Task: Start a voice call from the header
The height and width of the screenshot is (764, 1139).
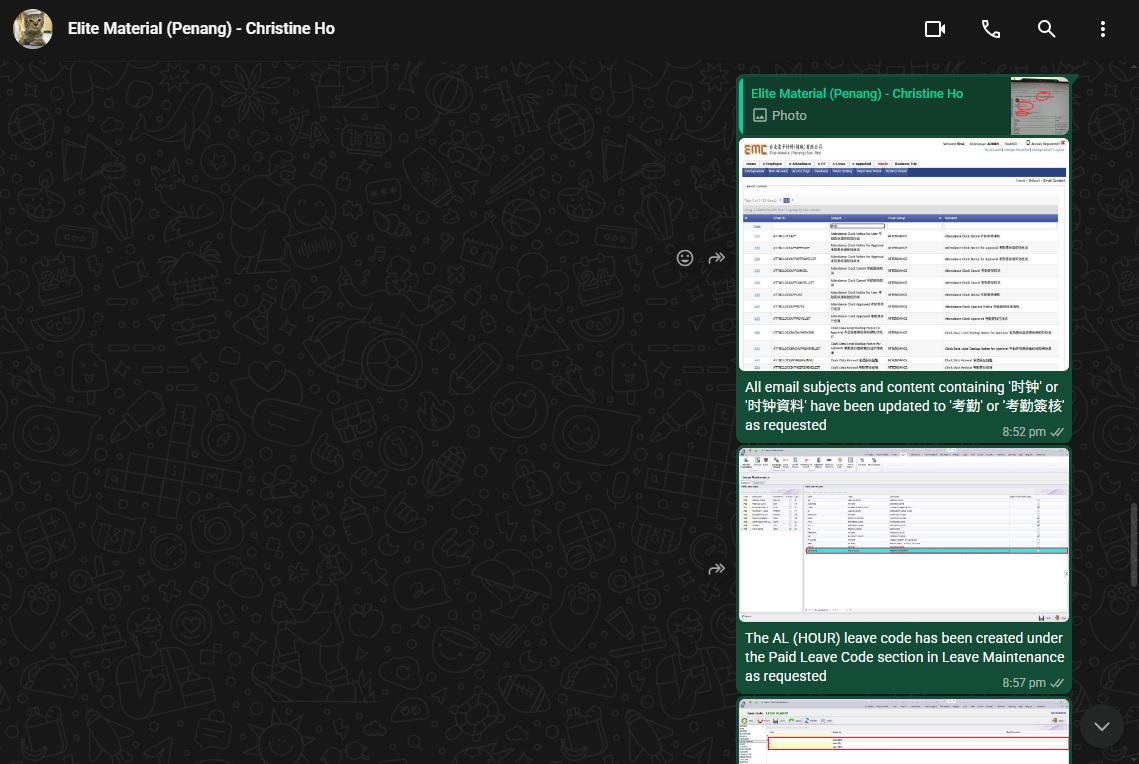Action: (x=991, y=29)
